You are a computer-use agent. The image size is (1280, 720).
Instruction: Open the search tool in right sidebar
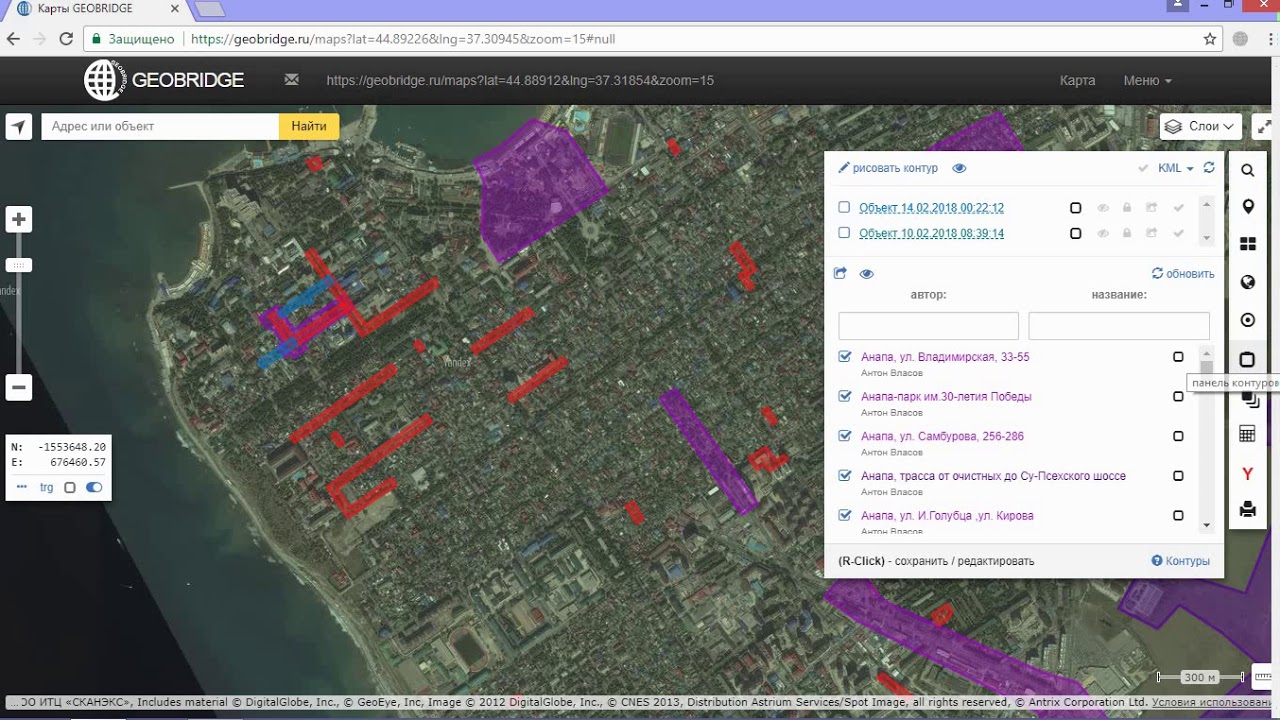tap(1247, 170)
